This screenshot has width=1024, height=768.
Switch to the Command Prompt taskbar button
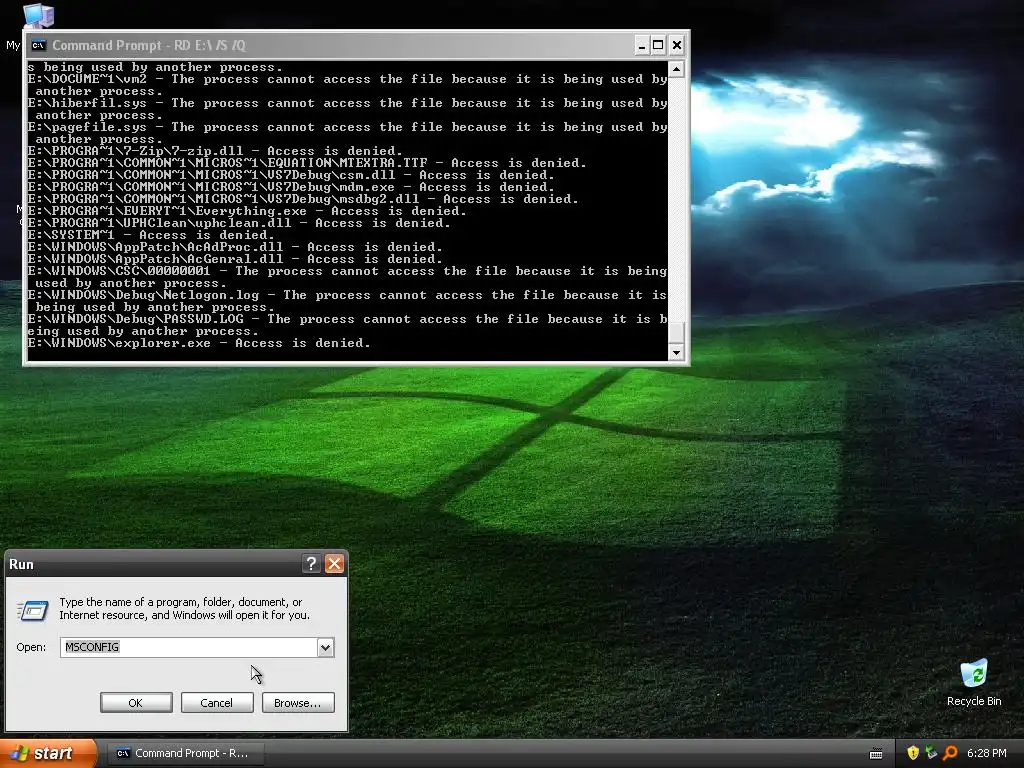(186, 753)
